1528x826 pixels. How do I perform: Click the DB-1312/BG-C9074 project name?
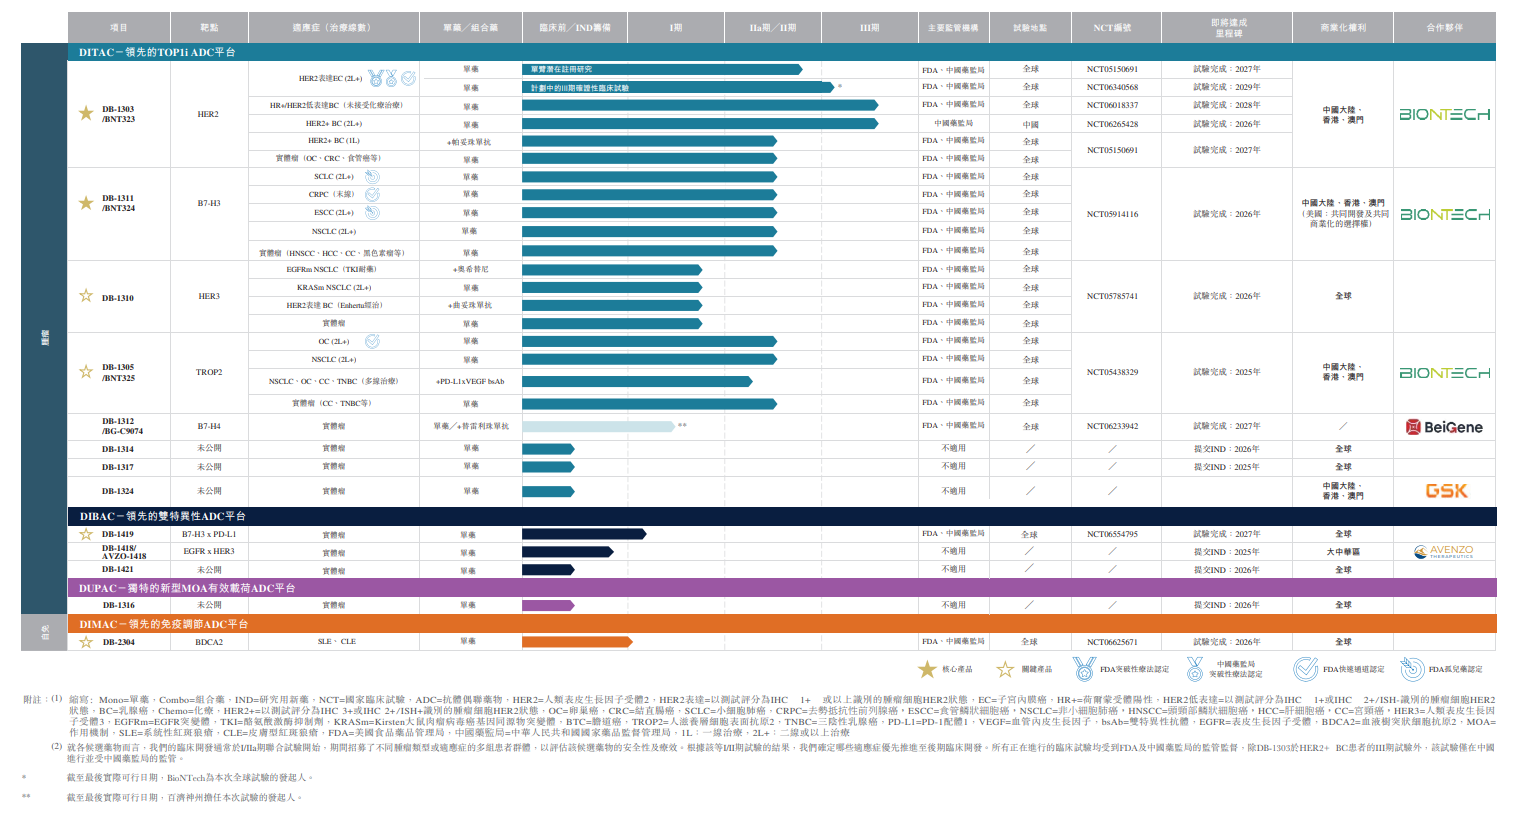tap(122, 426)
